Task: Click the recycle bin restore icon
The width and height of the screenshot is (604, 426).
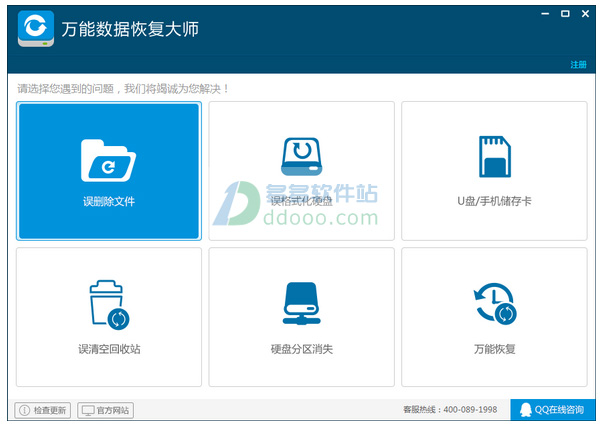Action: 109,305
